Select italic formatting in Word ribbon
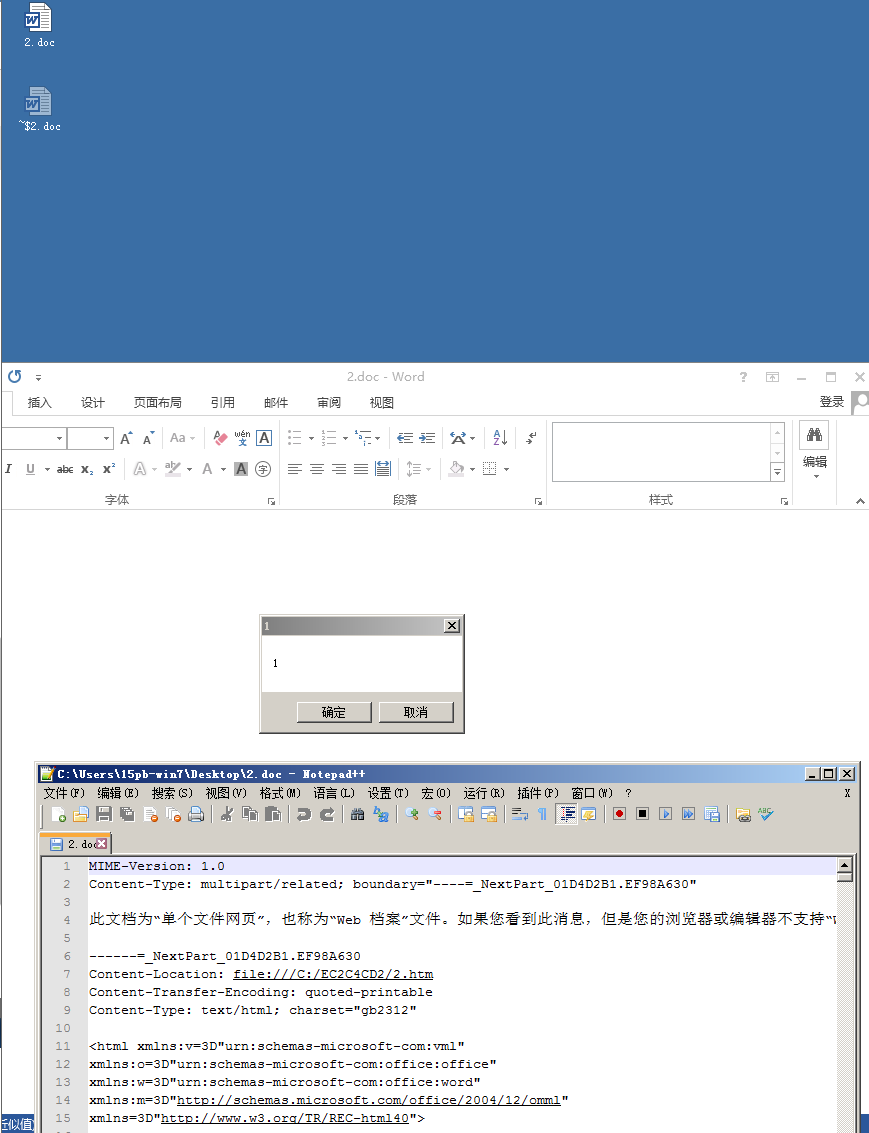The image size is (869, 1133). [9, 468]
